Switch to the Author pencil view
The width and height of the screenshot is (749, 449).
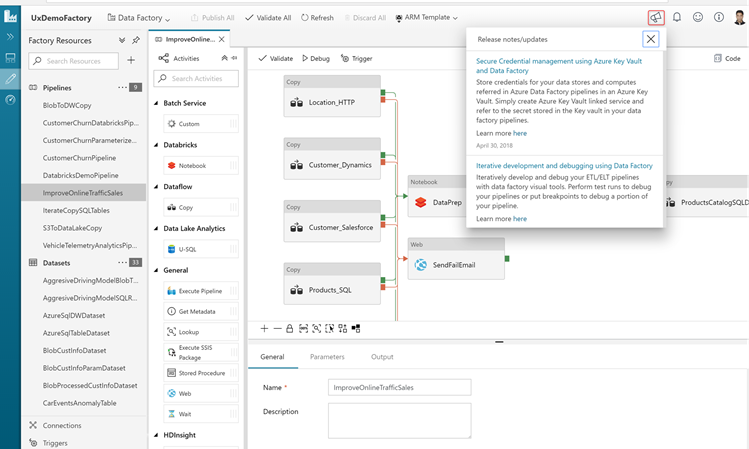[11, 79]
